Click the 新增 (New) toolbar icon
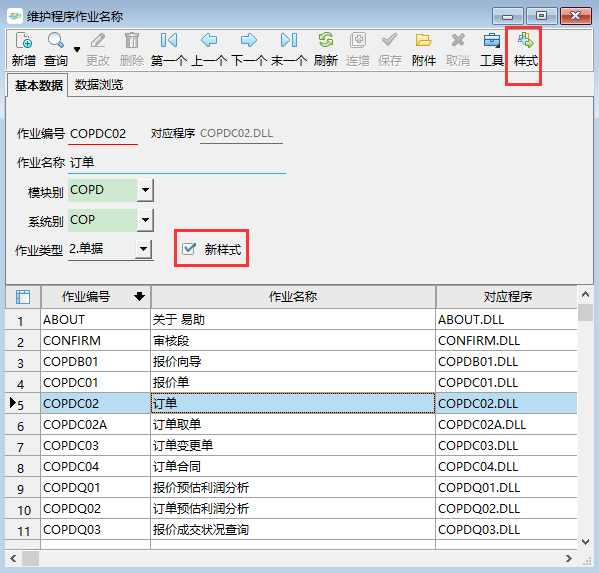The width and height of the screenshot is (599, 573). [x=23, y=50]
